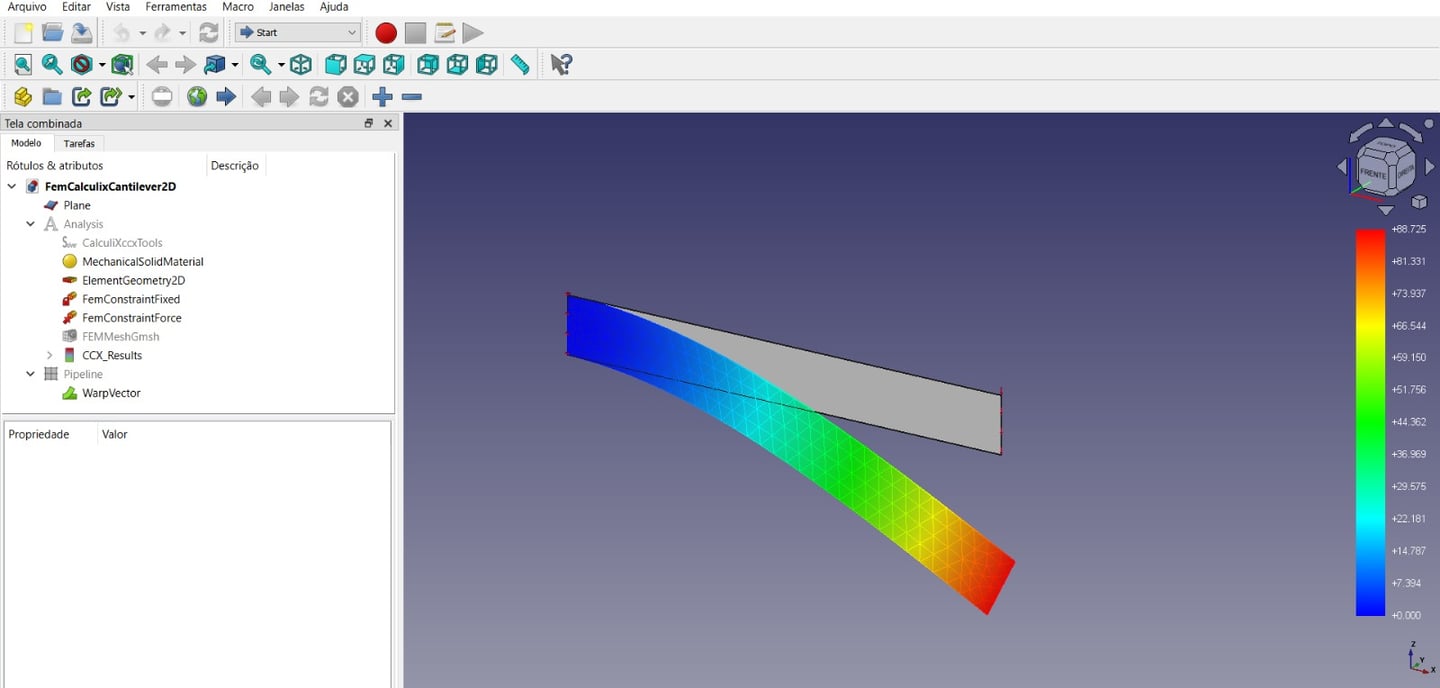Open website with the globe icon

(x=197, y=97)
